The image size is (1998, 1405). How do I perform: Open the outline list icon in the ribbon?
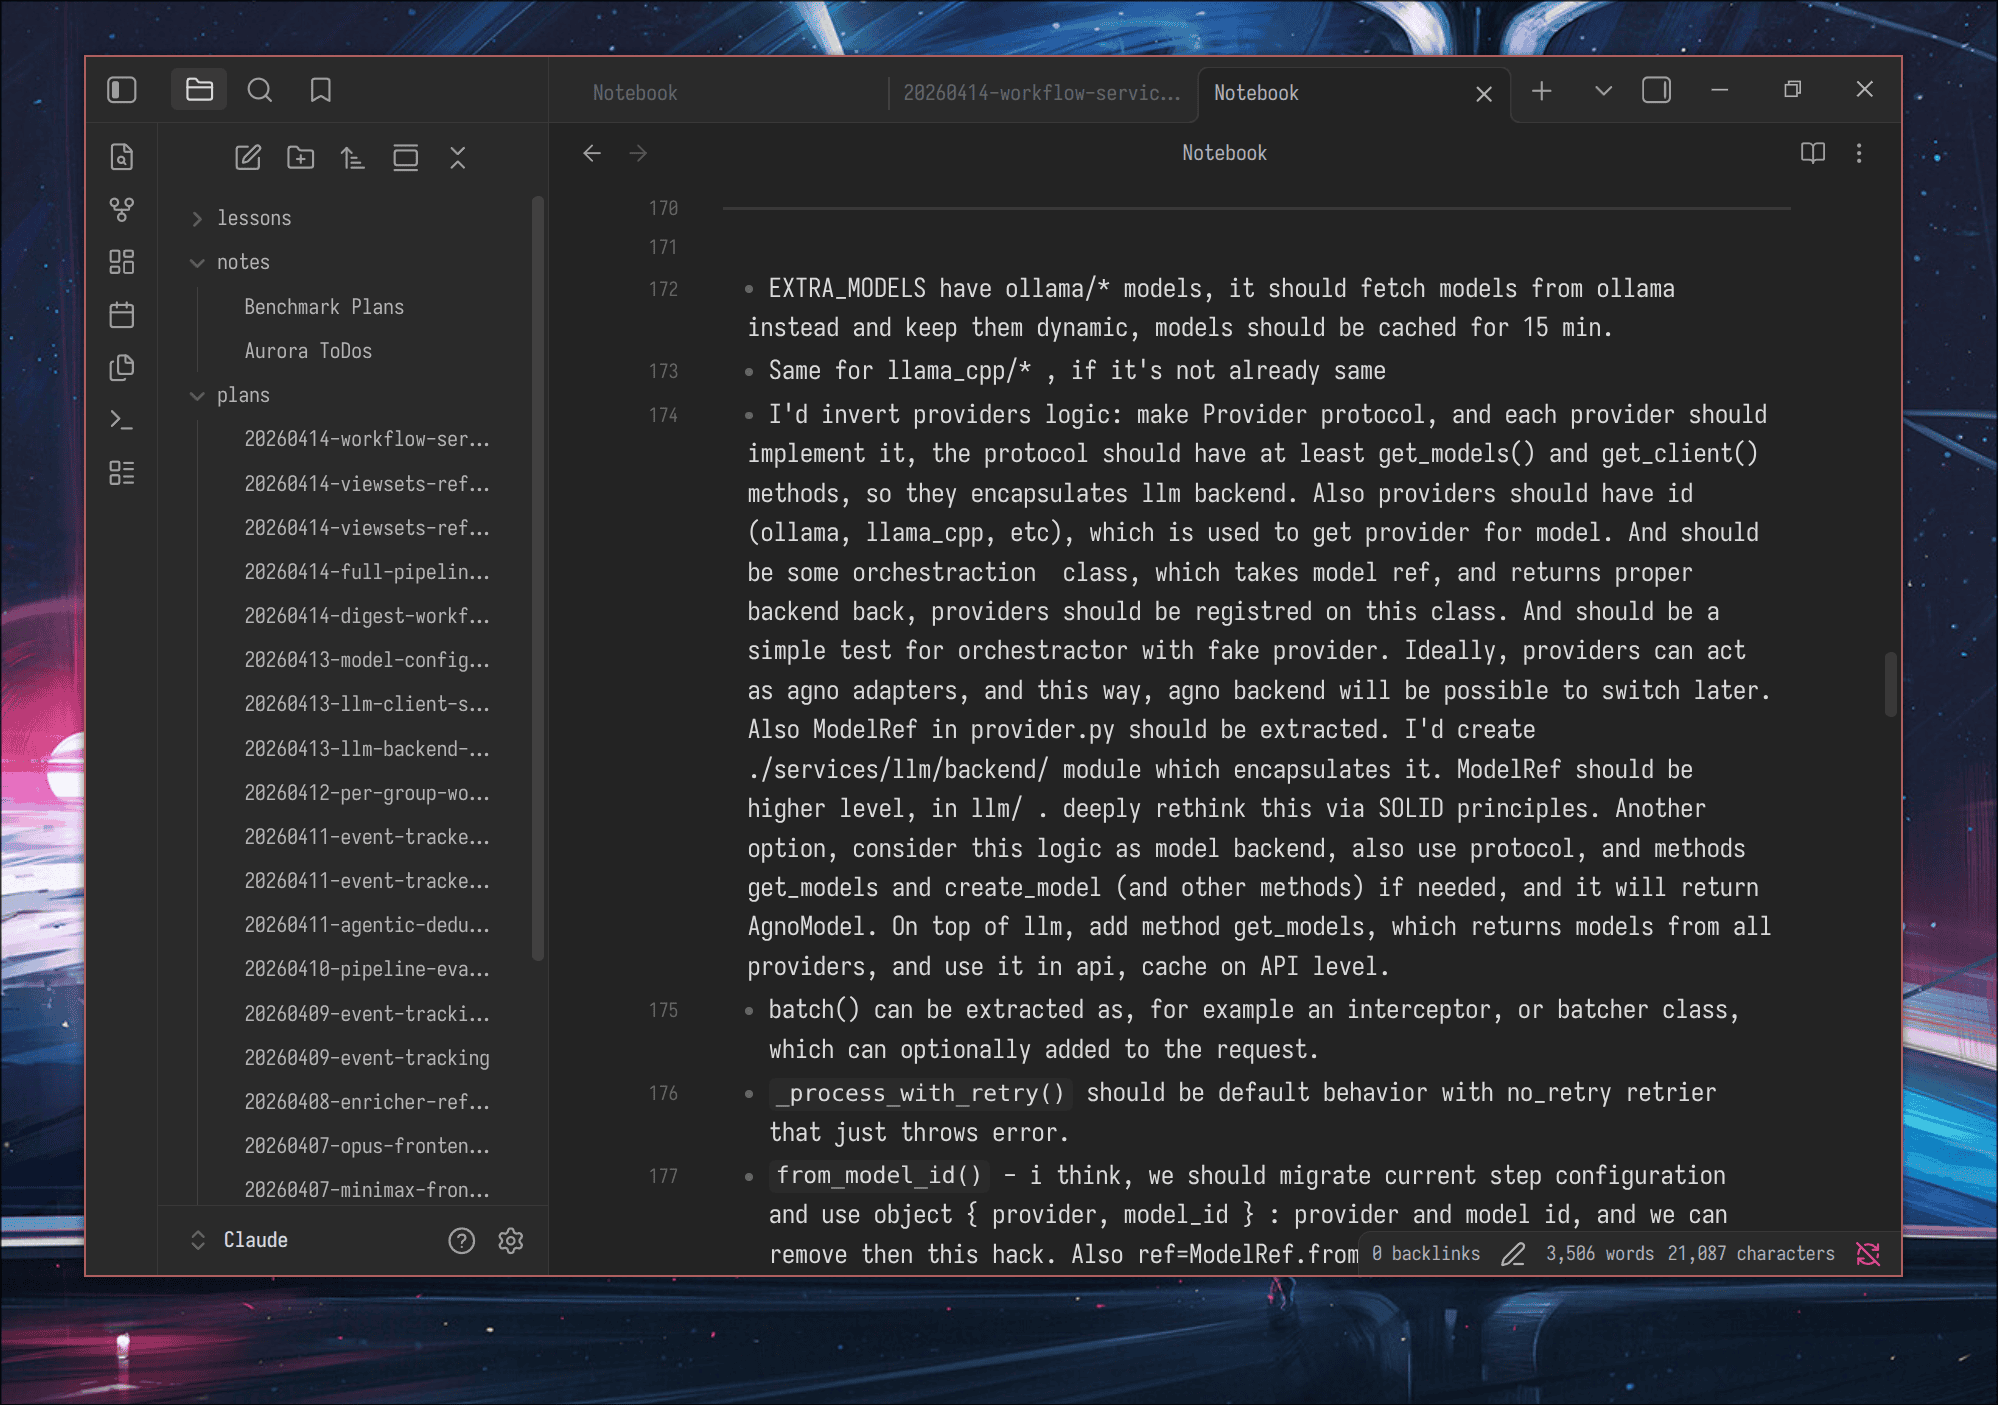click(x=122, y=473)
